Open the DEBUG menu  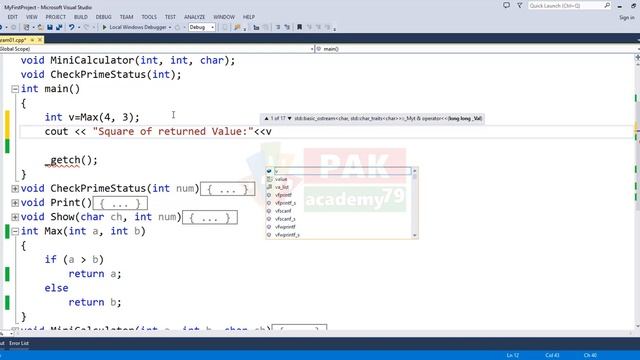tap(103, 17)
